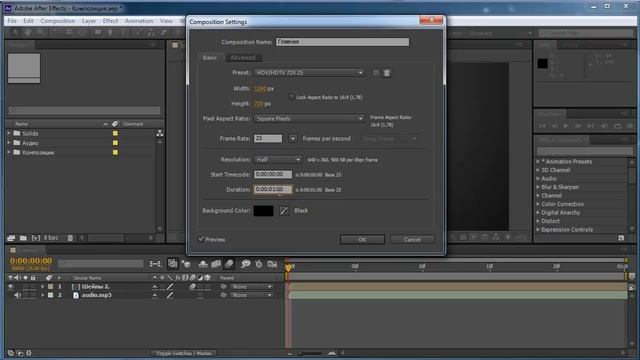Click the black Background Color swatch

(263, 211)
